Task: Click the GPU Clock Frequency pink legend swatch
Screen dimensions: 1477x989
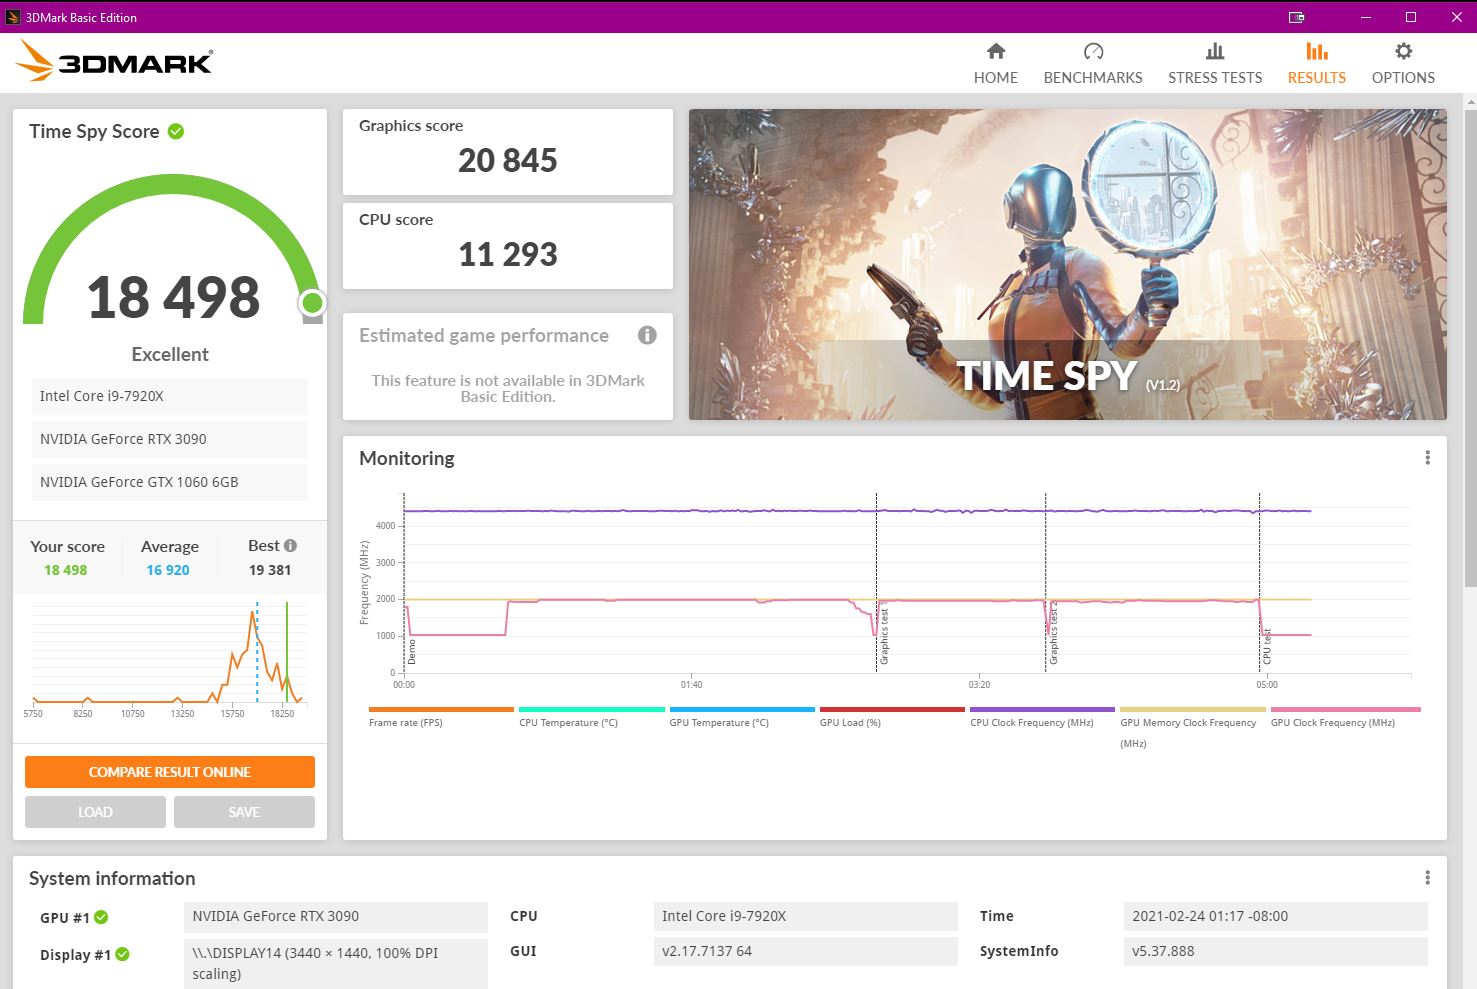Action: [x=1344, y=710]
